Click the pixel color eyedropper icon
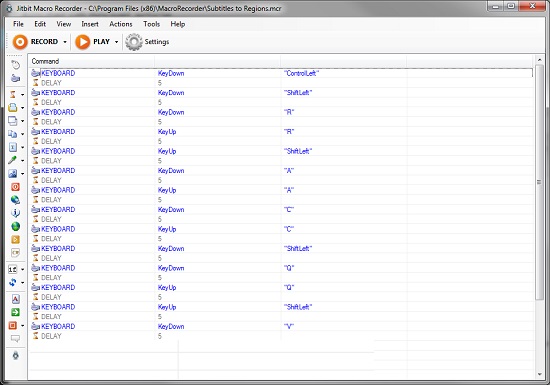The height and width of the screenshot is (385, 550). (x=13, y=160)
